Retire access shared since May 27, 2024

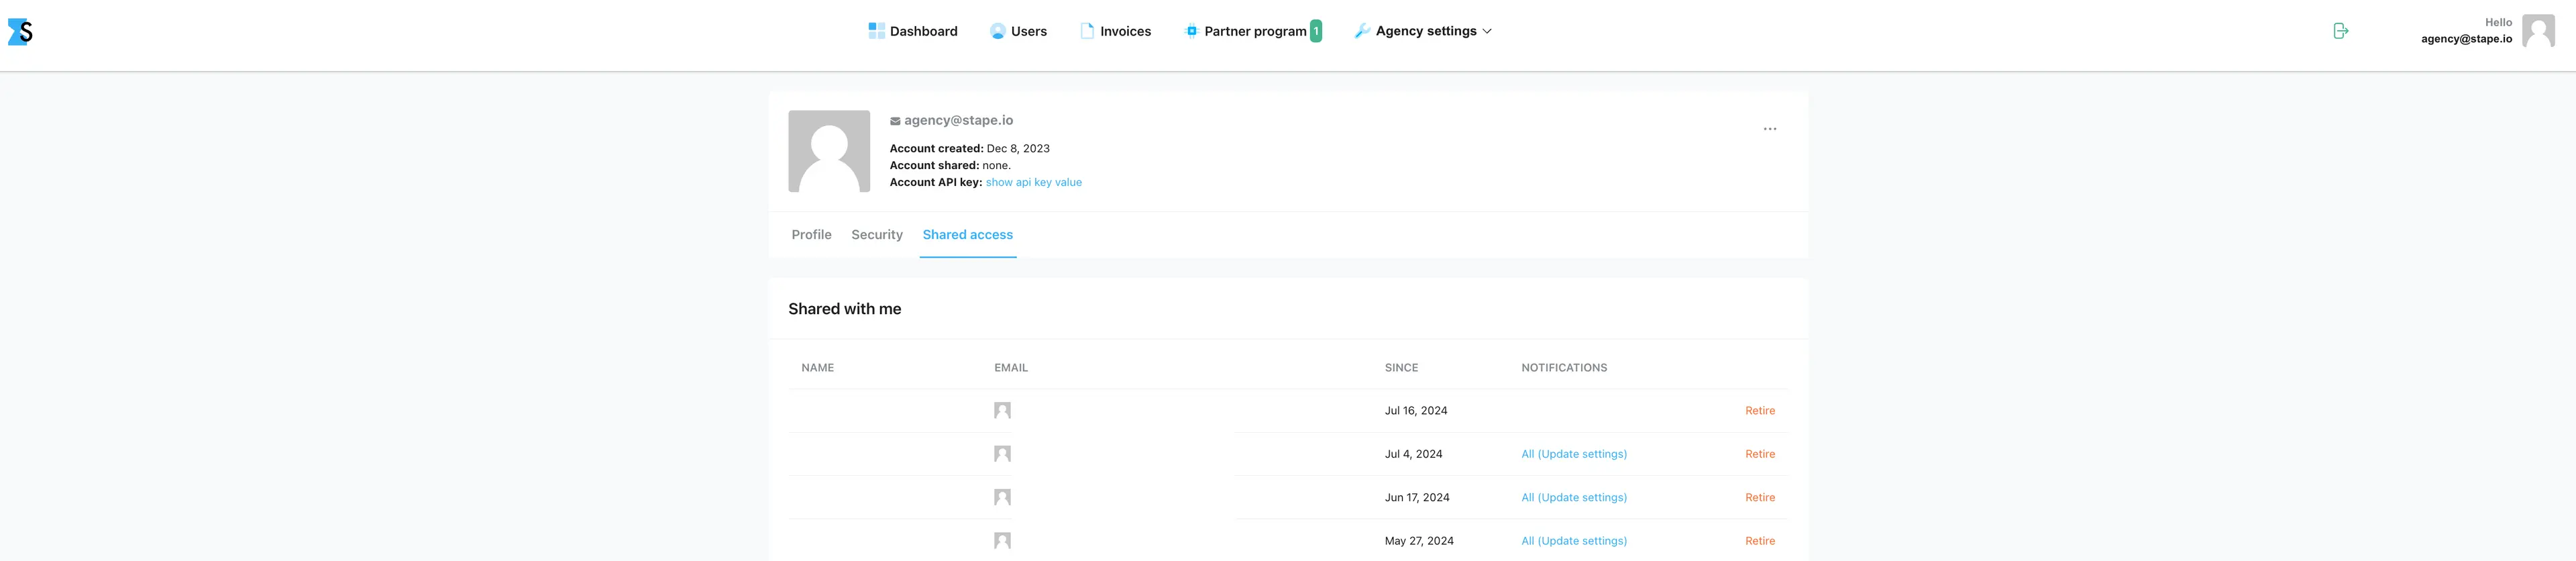point(1760,541)
